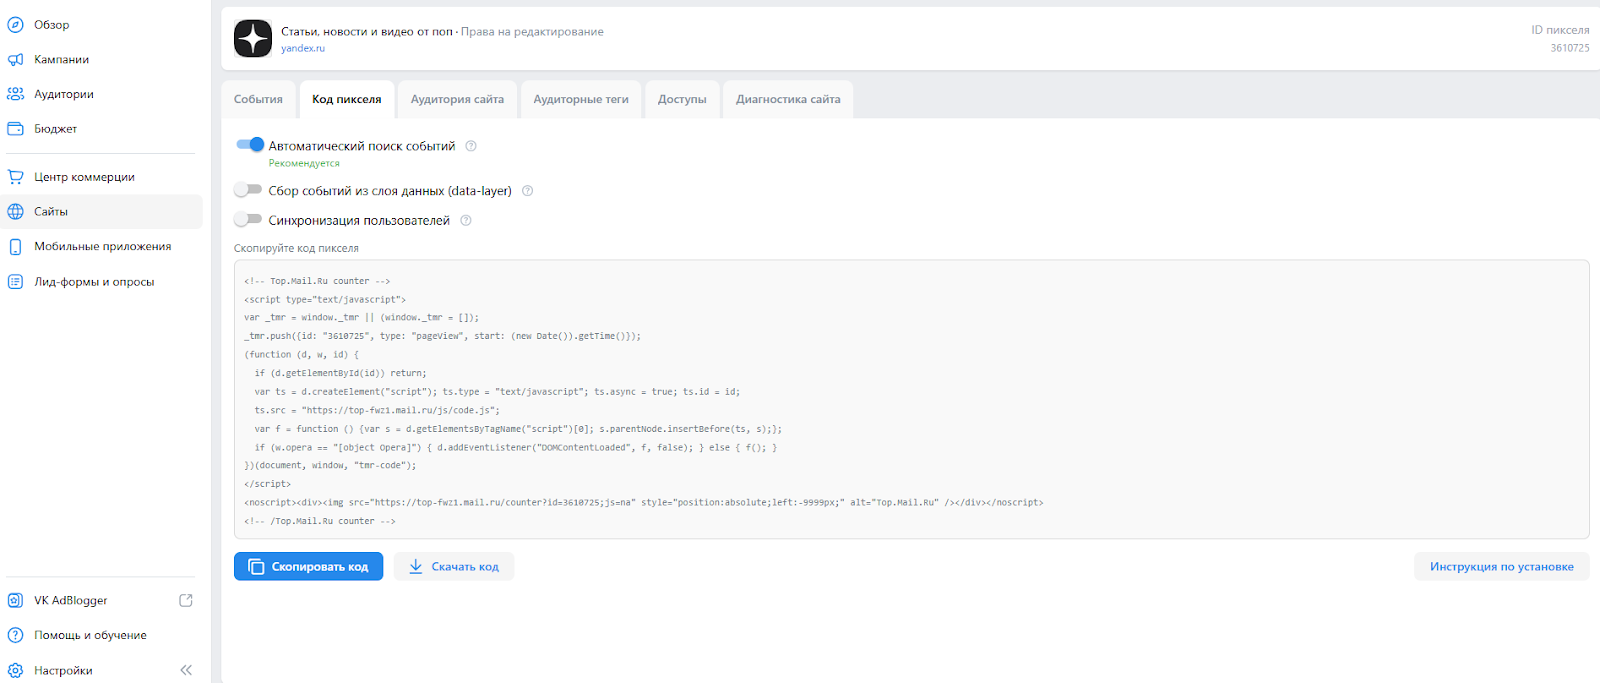
Task: Click the Скопировать код button
Action: tap(308, 567)
